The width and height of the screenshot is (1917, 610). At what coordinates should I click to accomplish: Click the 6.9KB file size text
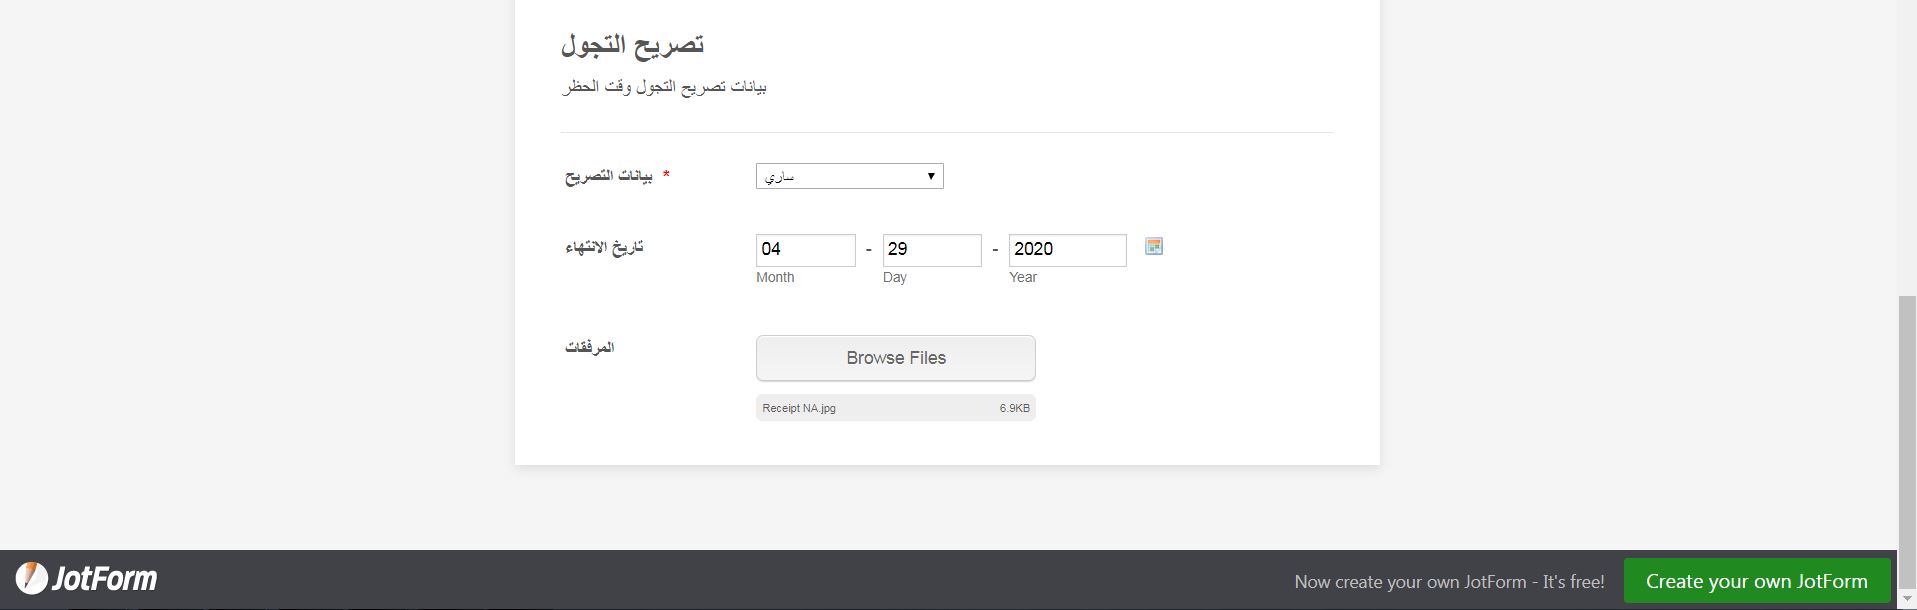[1014, 408]
